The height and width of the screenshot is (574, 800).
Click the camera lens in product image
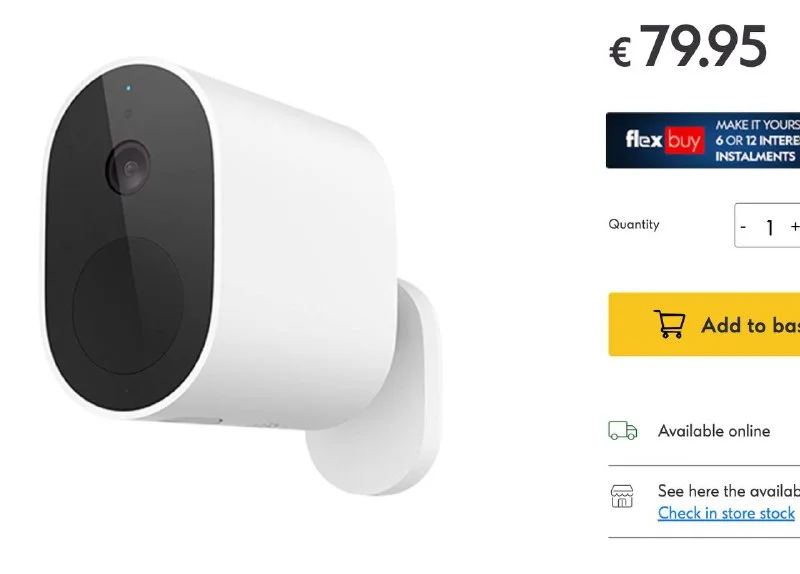tap(128, 167)
